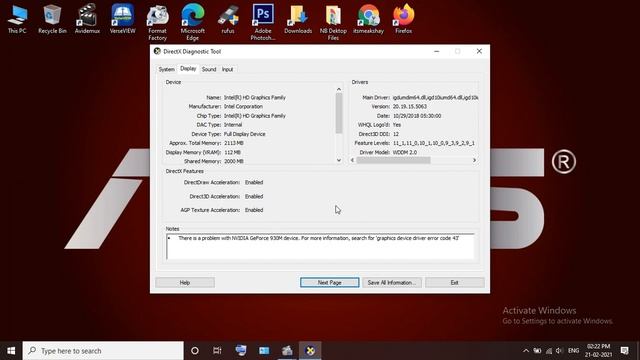Select the Firefox desktop shortcut
640x360 pixels.
pyautogui.click(x=403, y=19)
